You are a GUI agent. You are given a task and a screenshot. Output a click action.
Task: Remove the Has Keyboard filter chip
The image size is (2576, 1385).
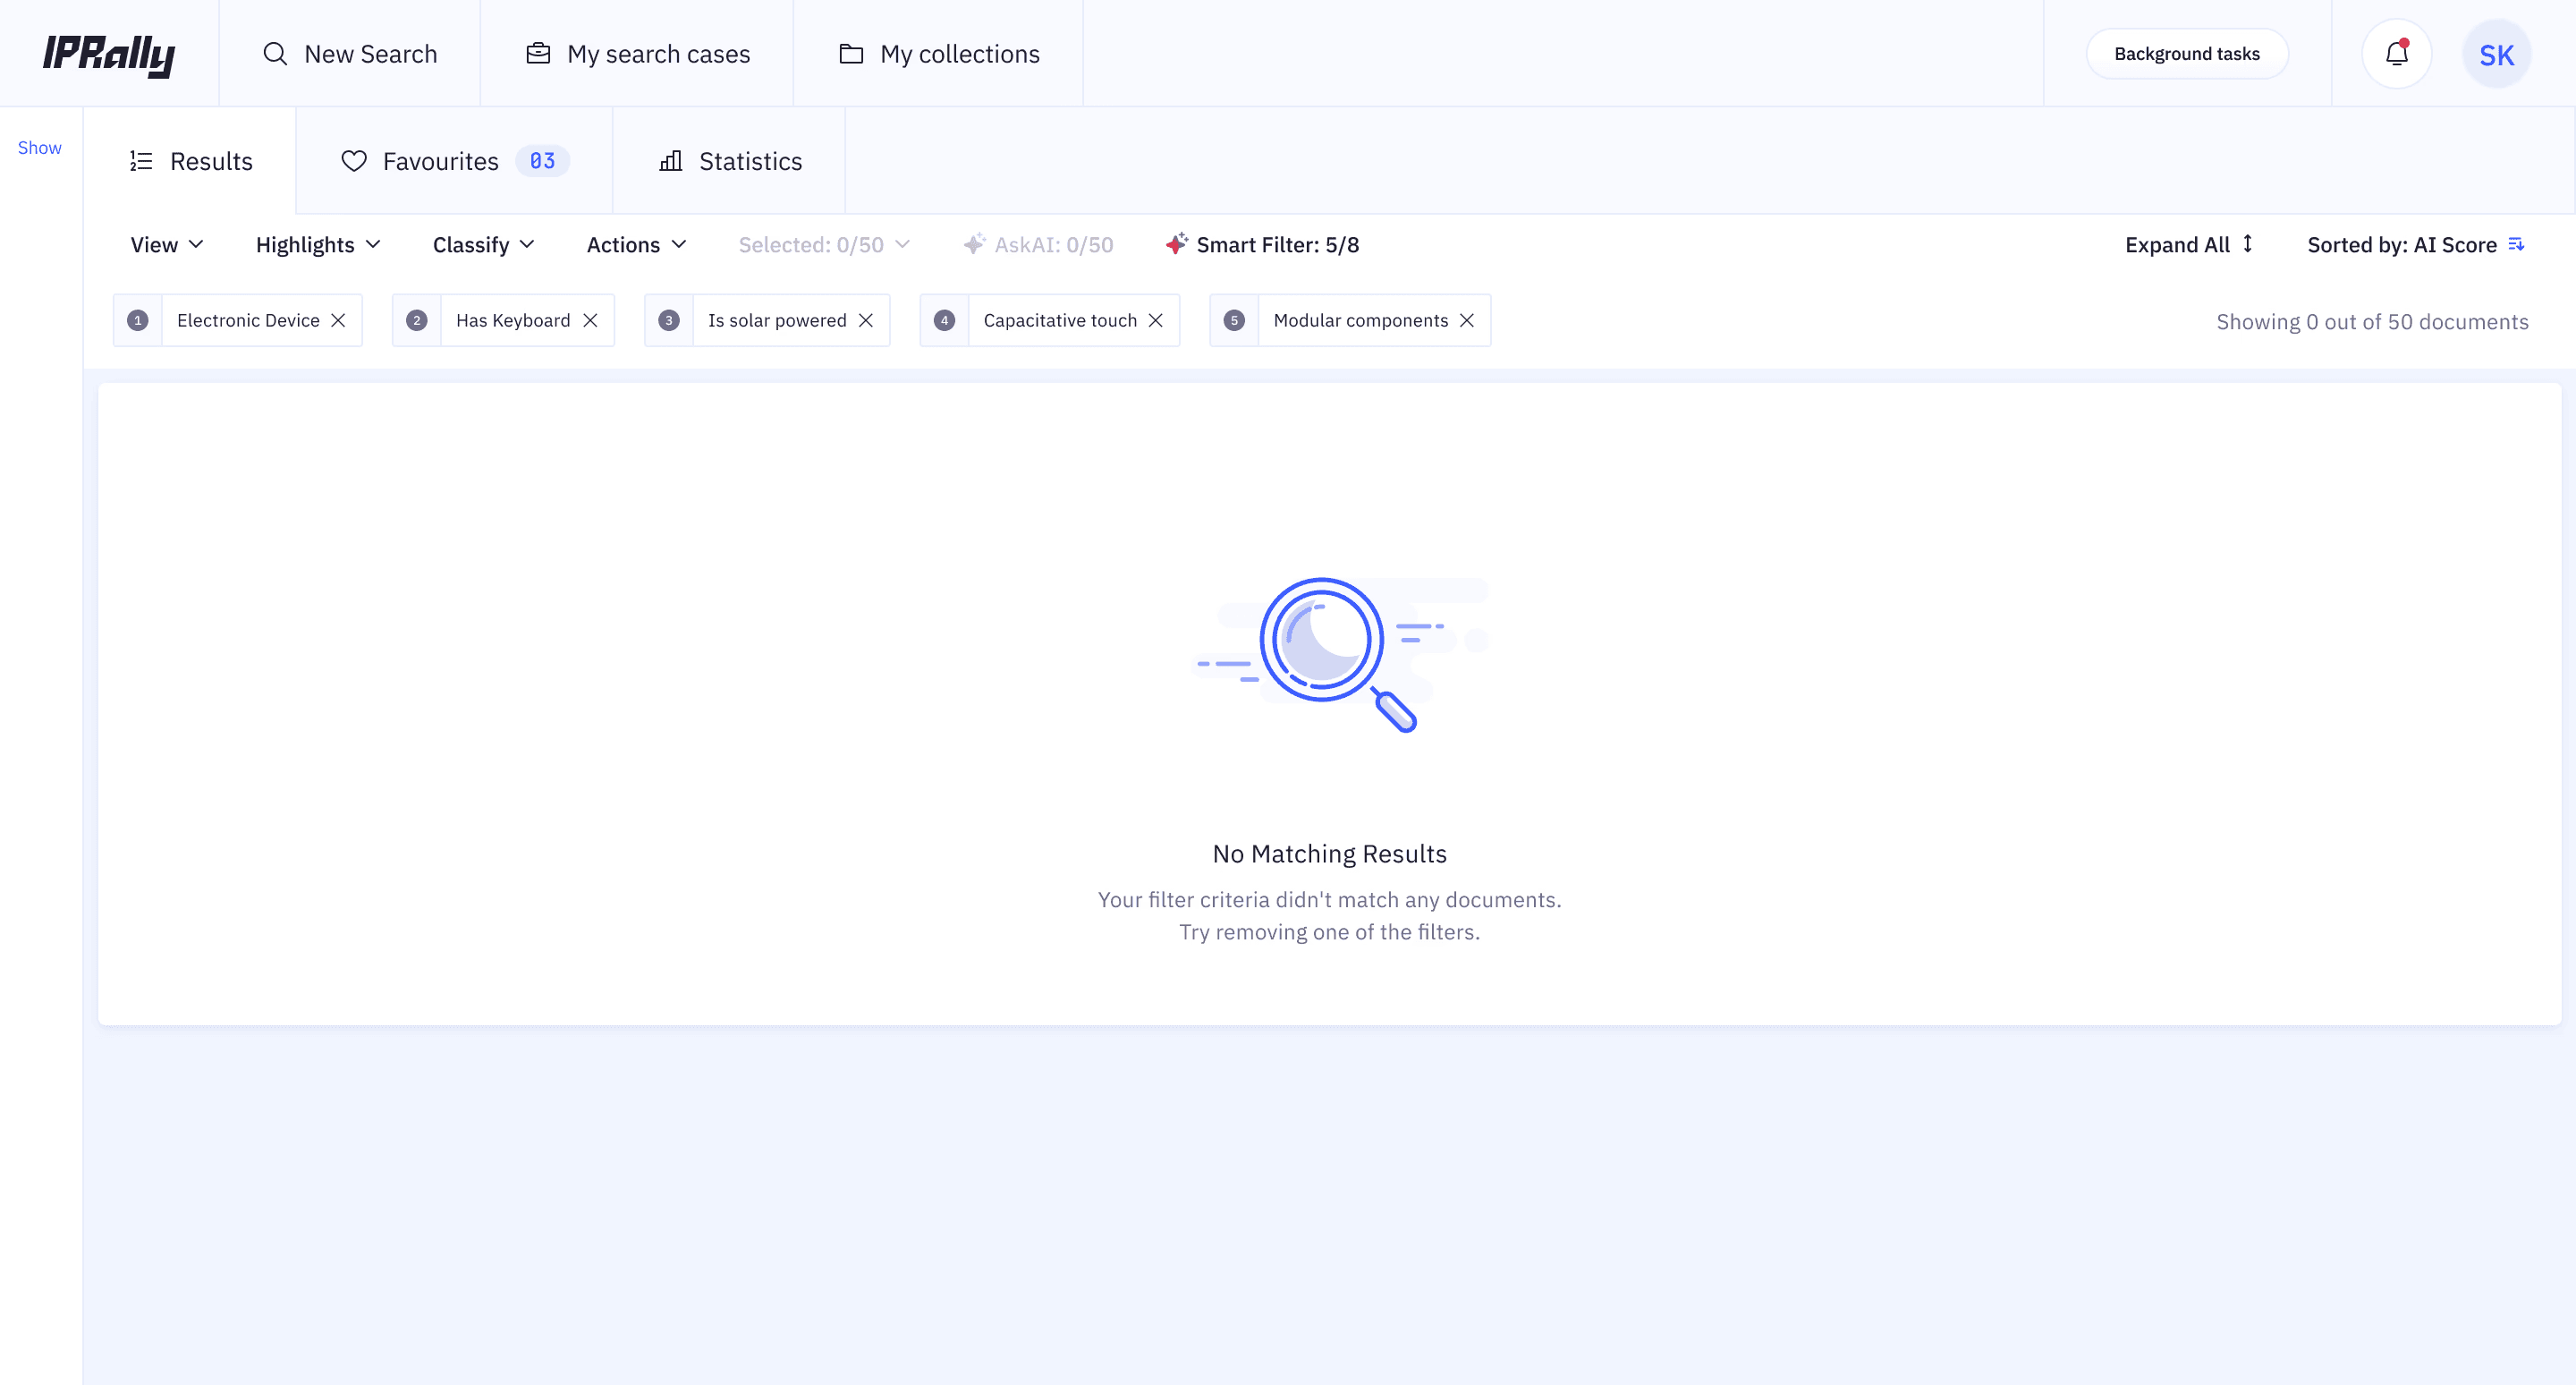click(x=590, y=320)
